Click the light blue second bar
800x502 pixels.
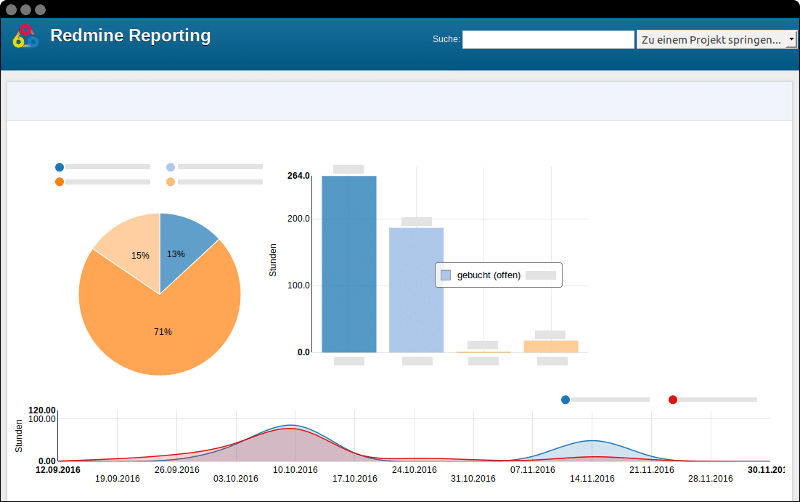[416, 290]
